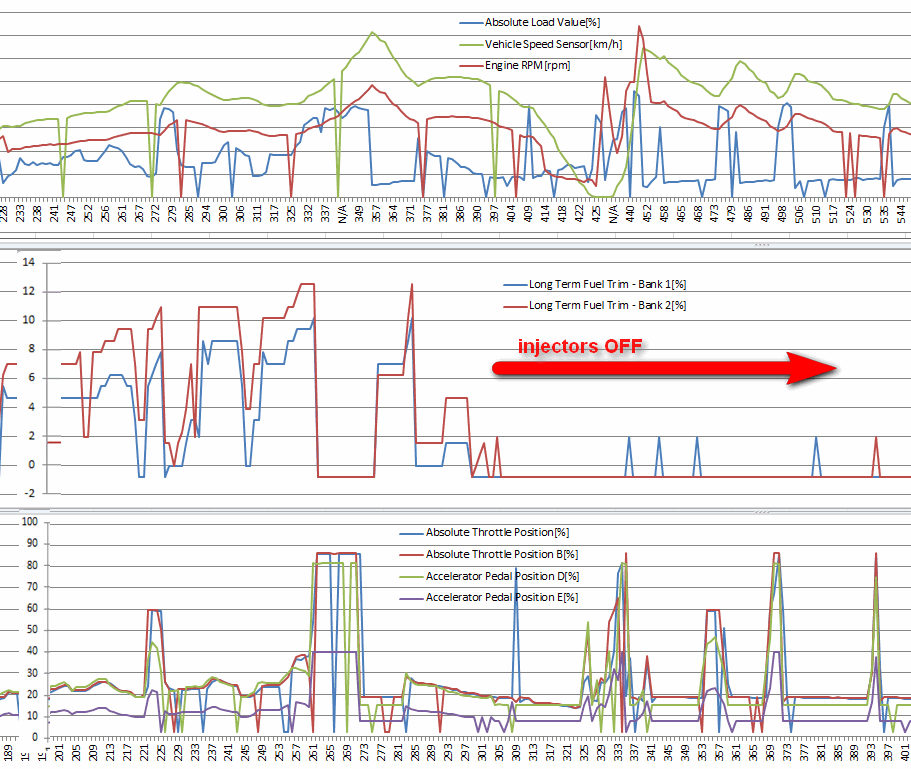Screen dimensions: 911x769
Task: Click the splitter between top and middle charts
Action: [456, 246]
